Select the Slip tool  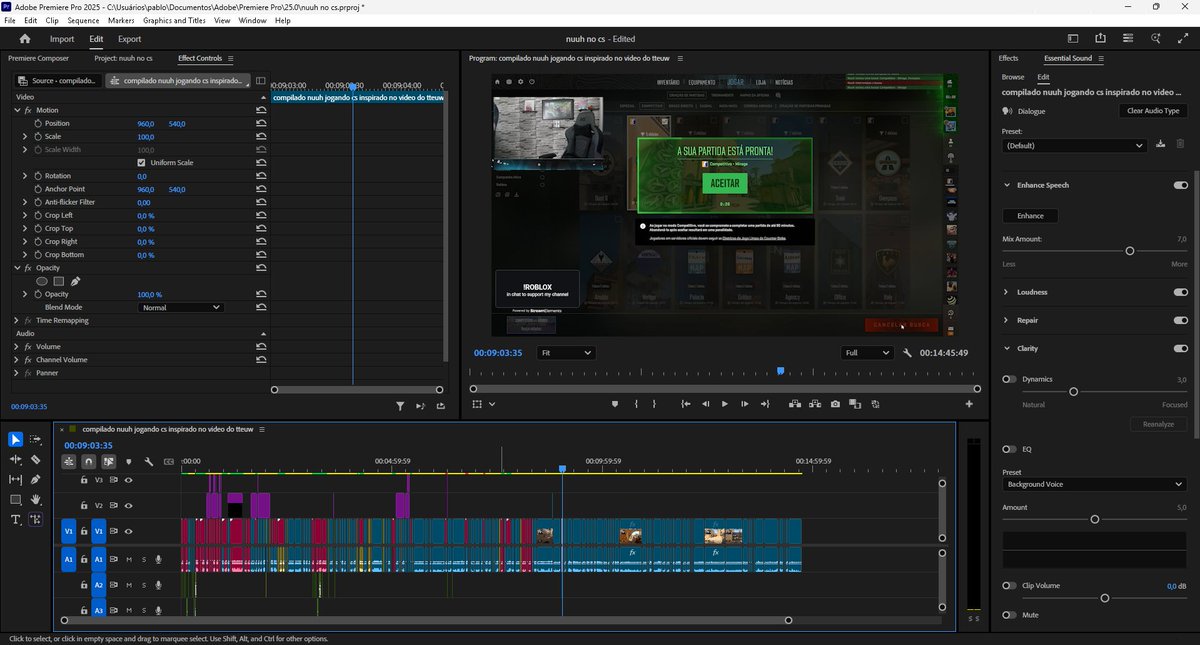[x=16, y=480]
